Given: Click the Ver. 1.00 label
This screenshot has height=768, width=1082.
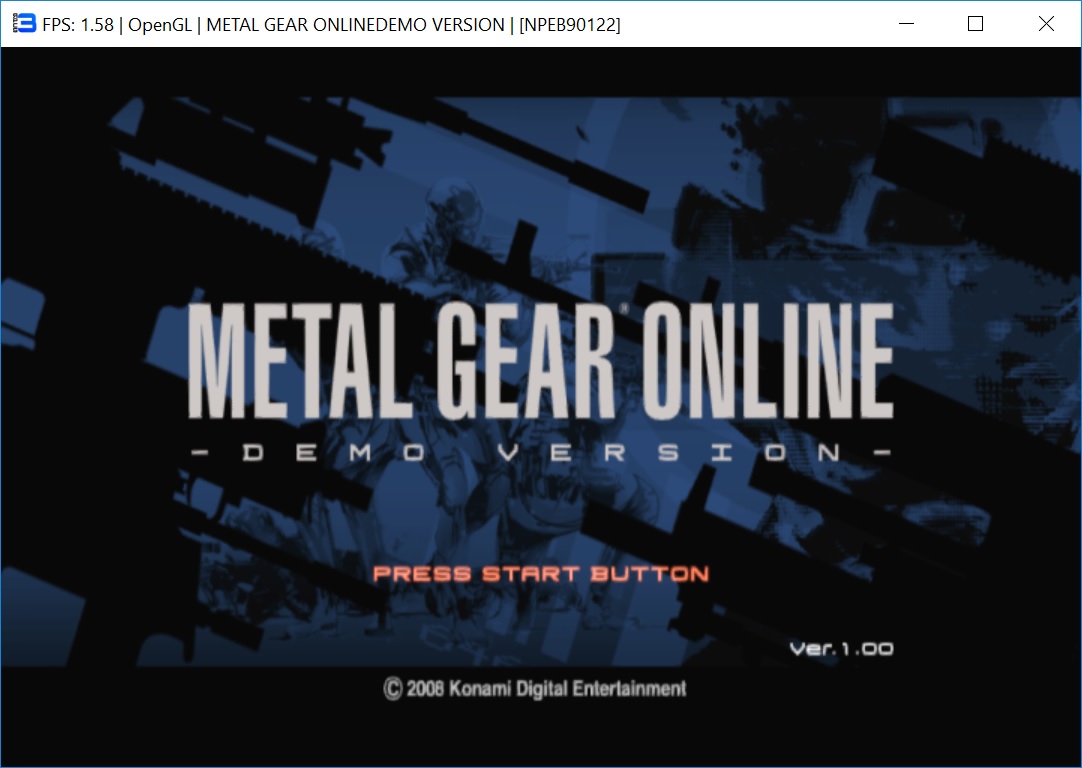Looking at the screenshot, I should [x=842, y=649].
